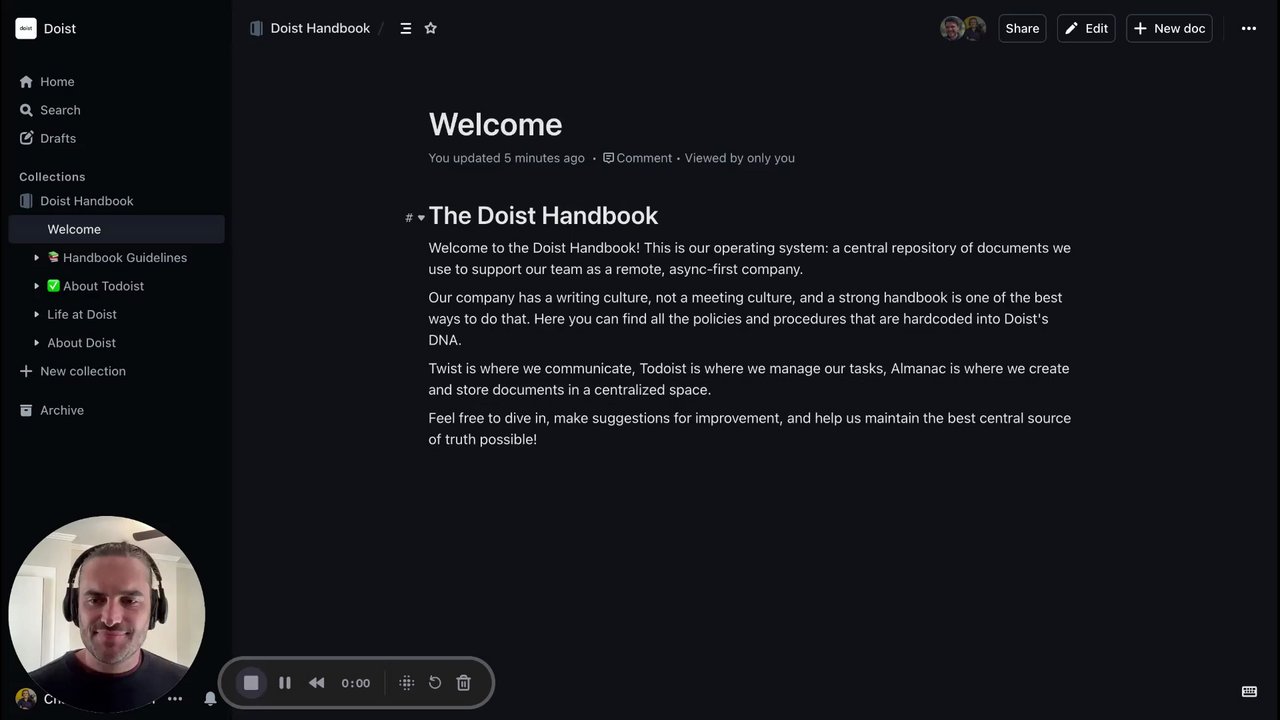Click the Doist workspace logo icon

26,28
